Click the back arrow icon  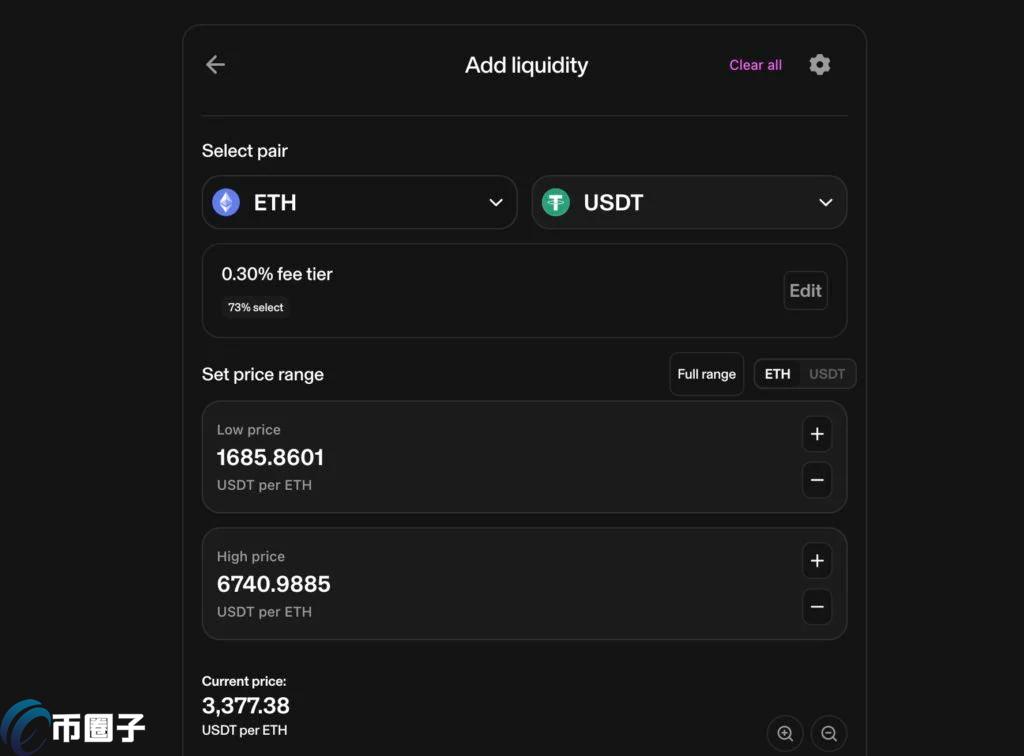click(215, 65)
